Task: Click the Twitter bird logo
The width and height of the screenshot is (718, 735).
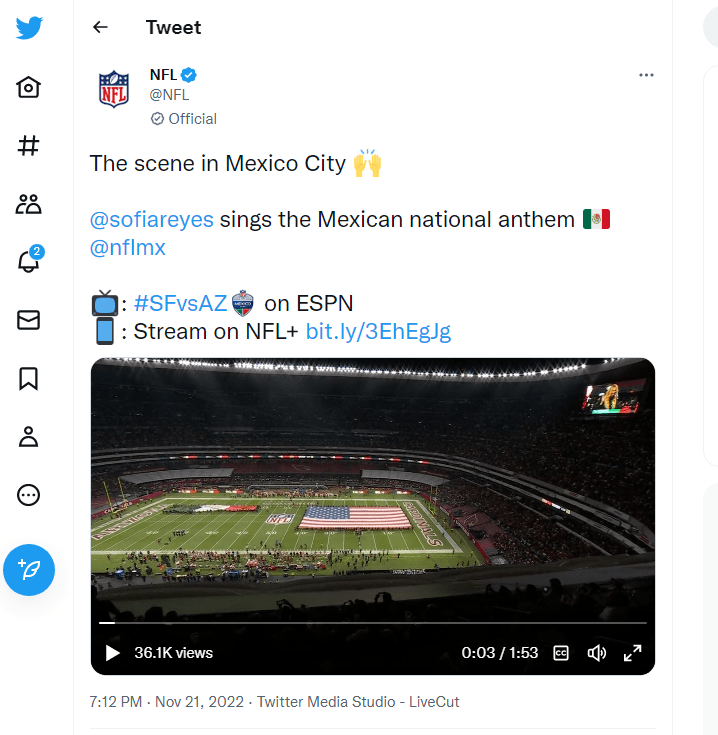Action: tap(29, 28)
